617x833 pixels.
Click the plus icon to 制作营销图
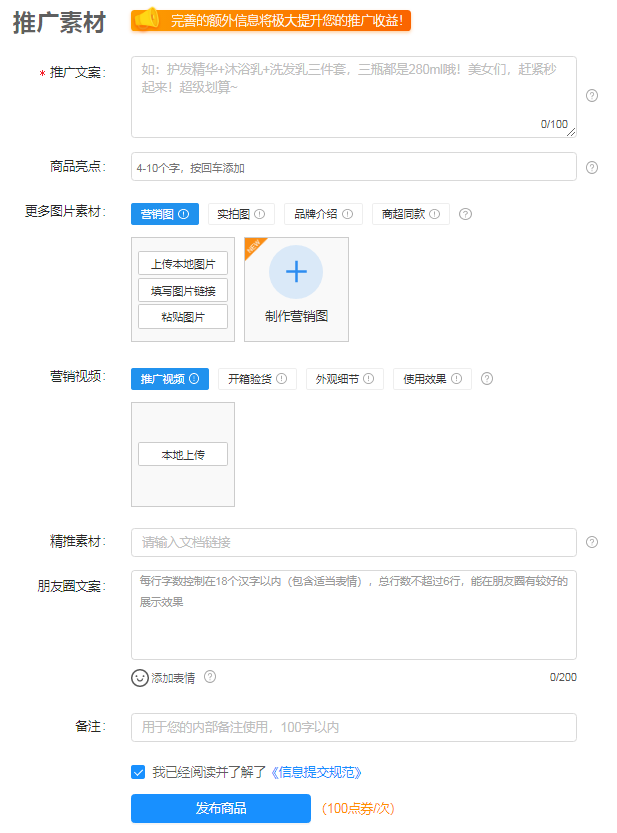(296, 272)
